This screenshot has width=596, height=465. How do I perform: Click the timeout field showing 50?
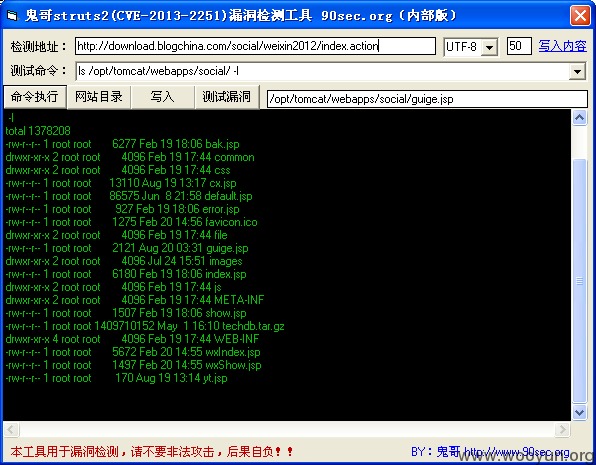click(x=519, y=46)
